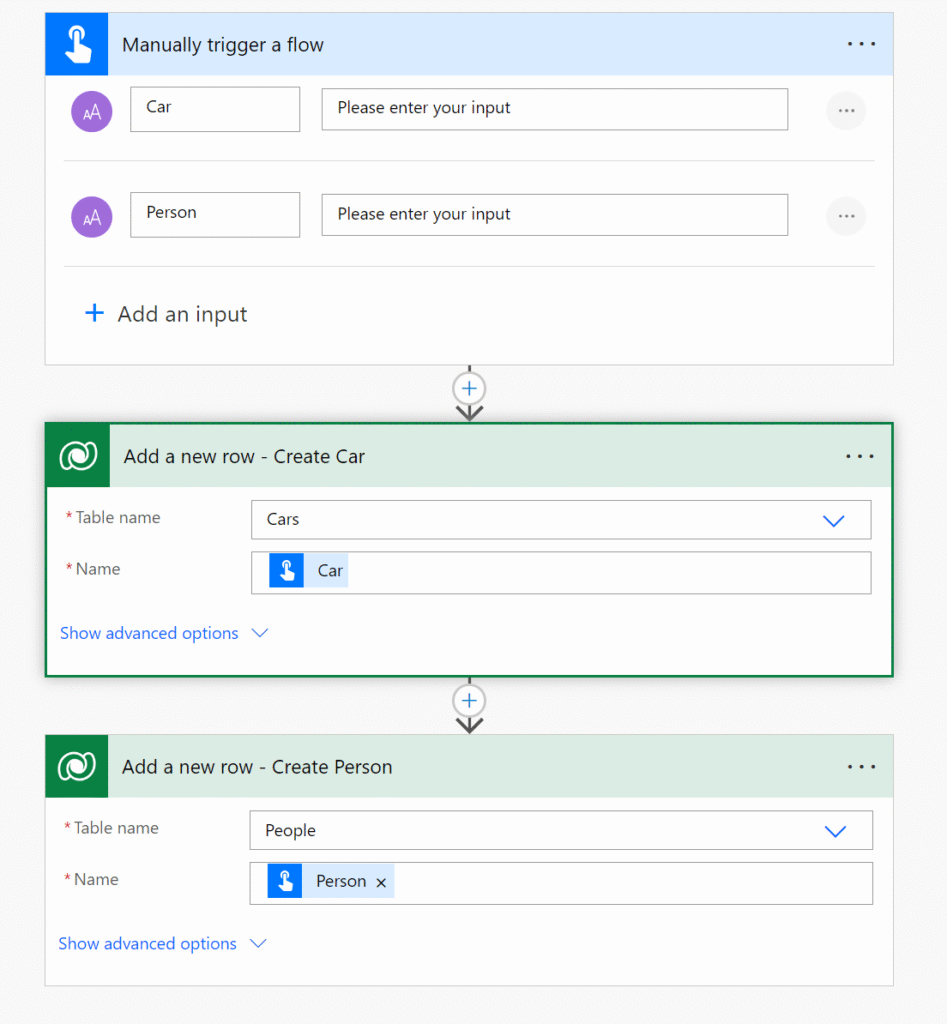
Task: Click the plus icon next to Add an input
Action: [x=95, y=313]
